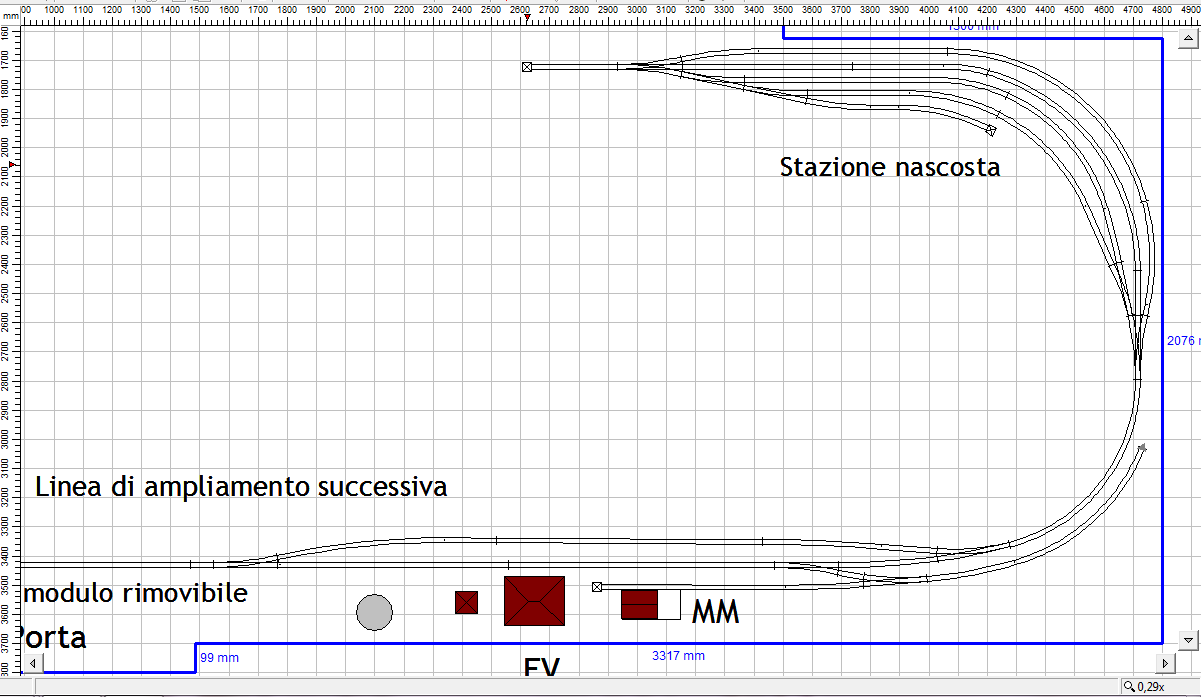The height and width of the screenshot is (697, 1201).
Task: Select the buffer stop left of the MM siding
Action: 597,587
